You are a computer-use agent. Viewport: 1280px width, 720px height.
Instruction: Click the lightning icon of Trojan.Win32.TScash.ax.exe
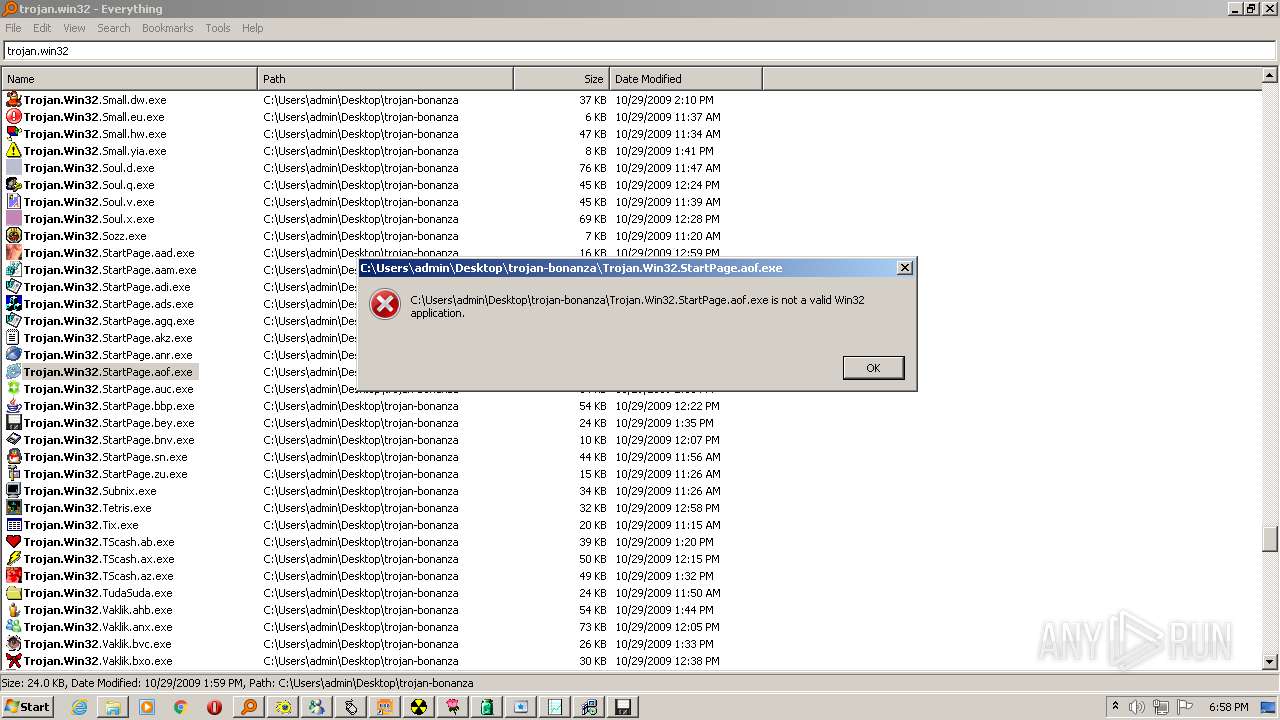pos(14,559)
